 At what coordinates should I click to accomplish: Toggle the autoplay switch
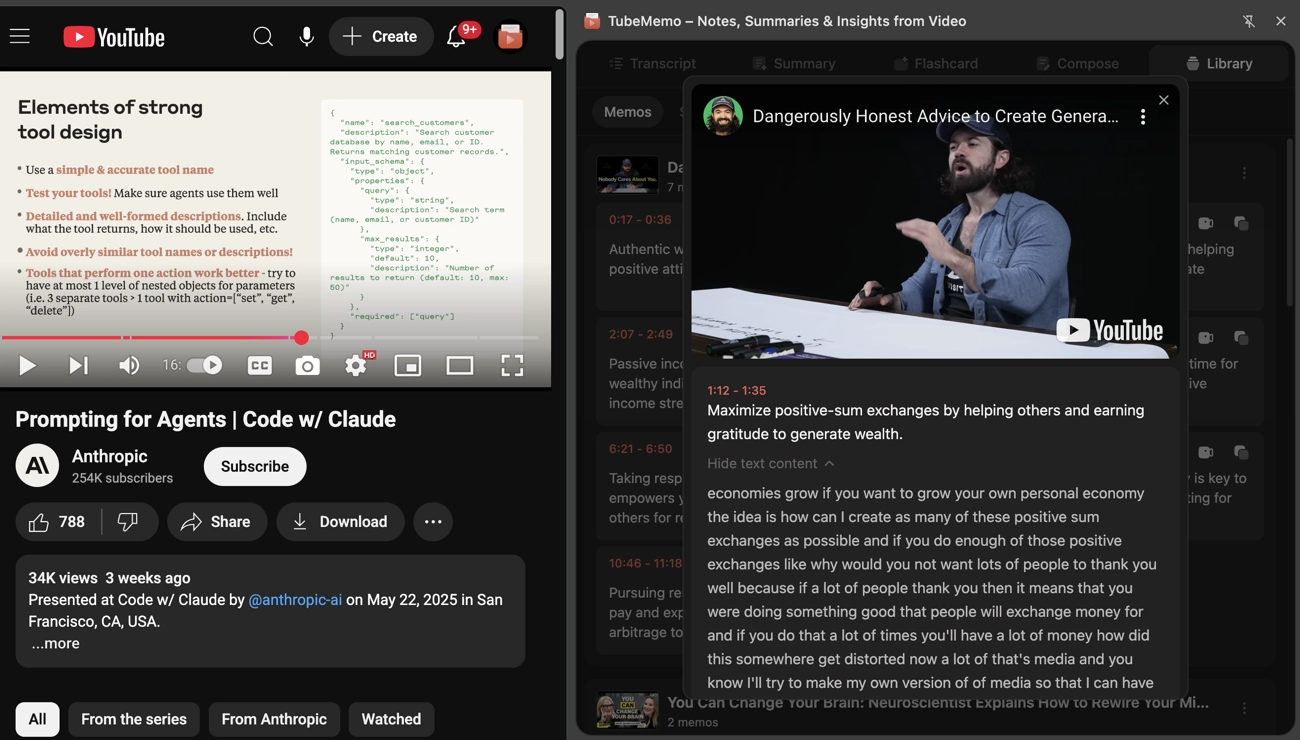pos(205,365)
